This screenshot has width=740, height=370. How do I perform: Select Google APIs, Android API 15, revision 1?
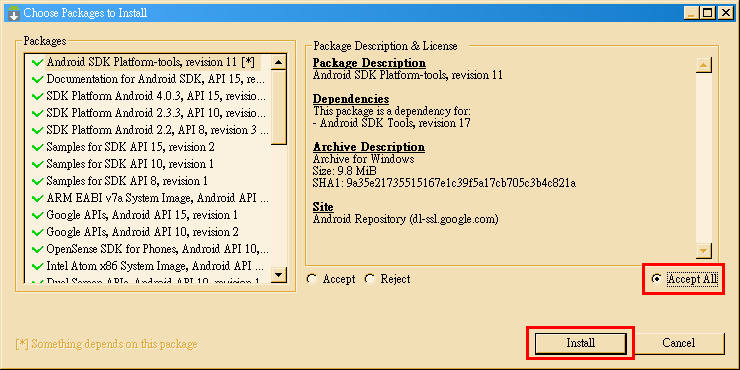[x=135, y=215]
